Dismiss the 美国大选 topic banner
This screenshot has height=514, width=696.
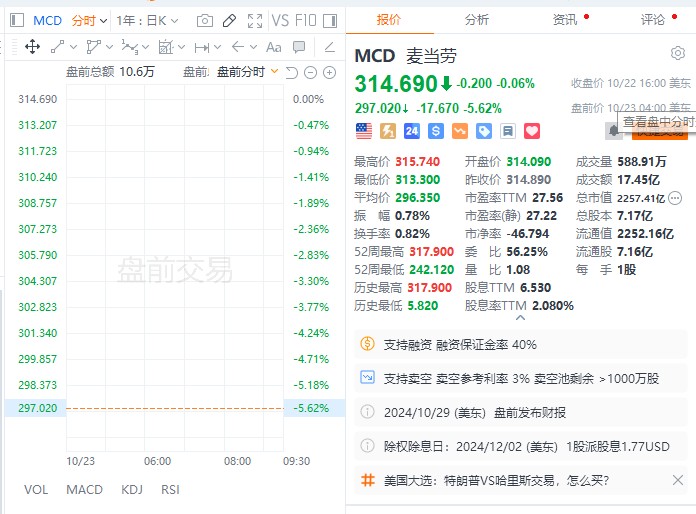(678, 480)
